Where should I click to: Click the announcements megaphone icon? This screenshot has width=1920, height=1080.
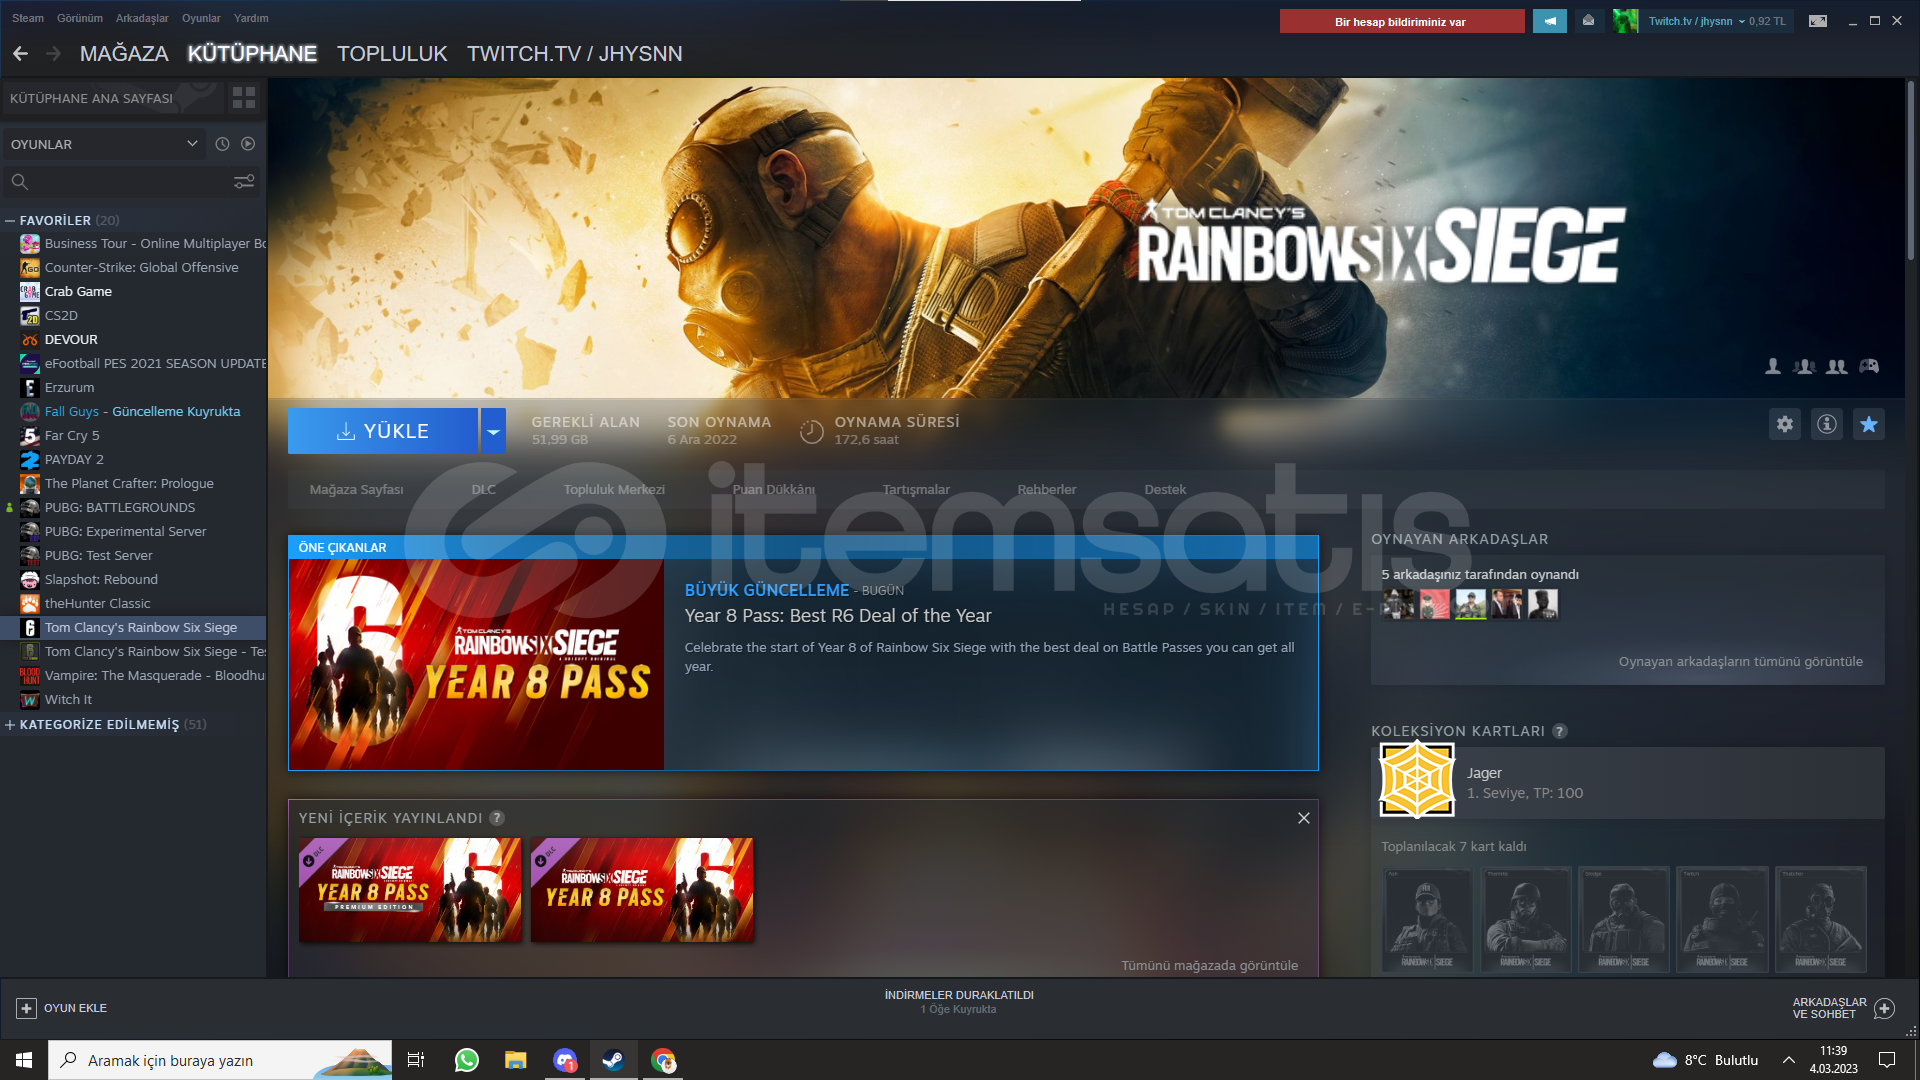pos(1550,21)
